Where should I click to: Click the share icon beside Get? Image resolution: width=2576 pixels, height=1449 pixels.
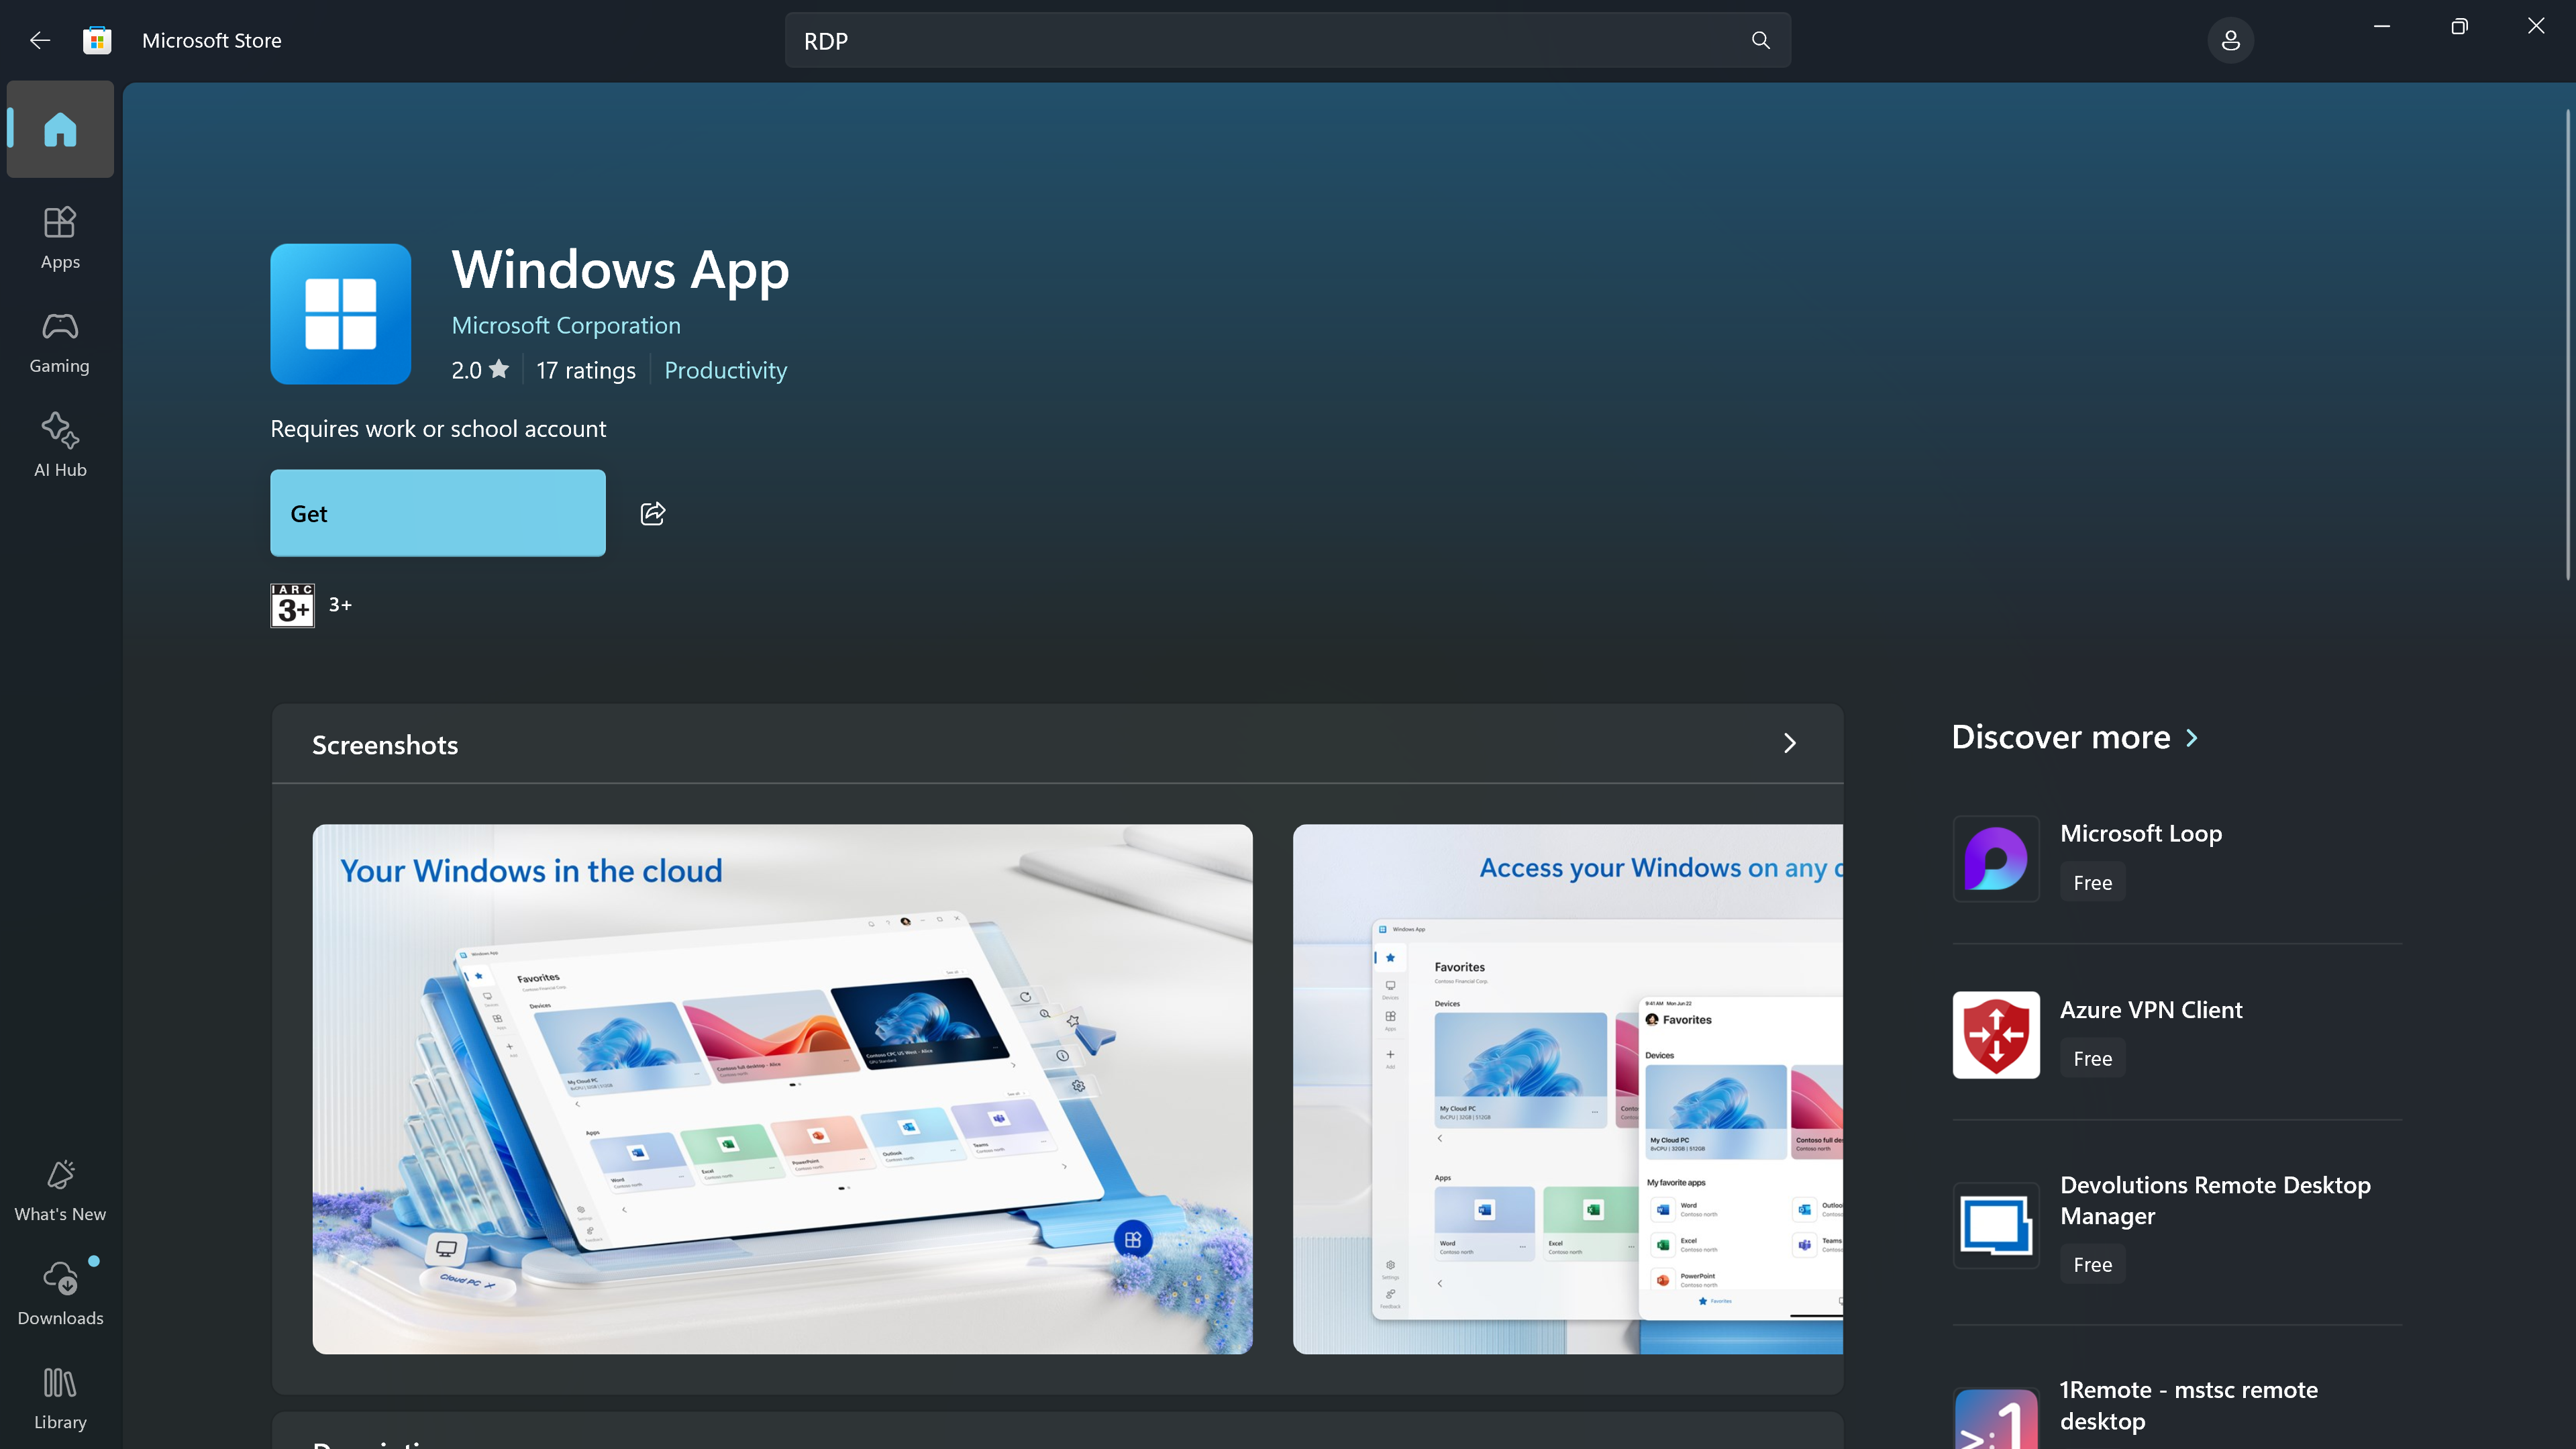[653, 513]
